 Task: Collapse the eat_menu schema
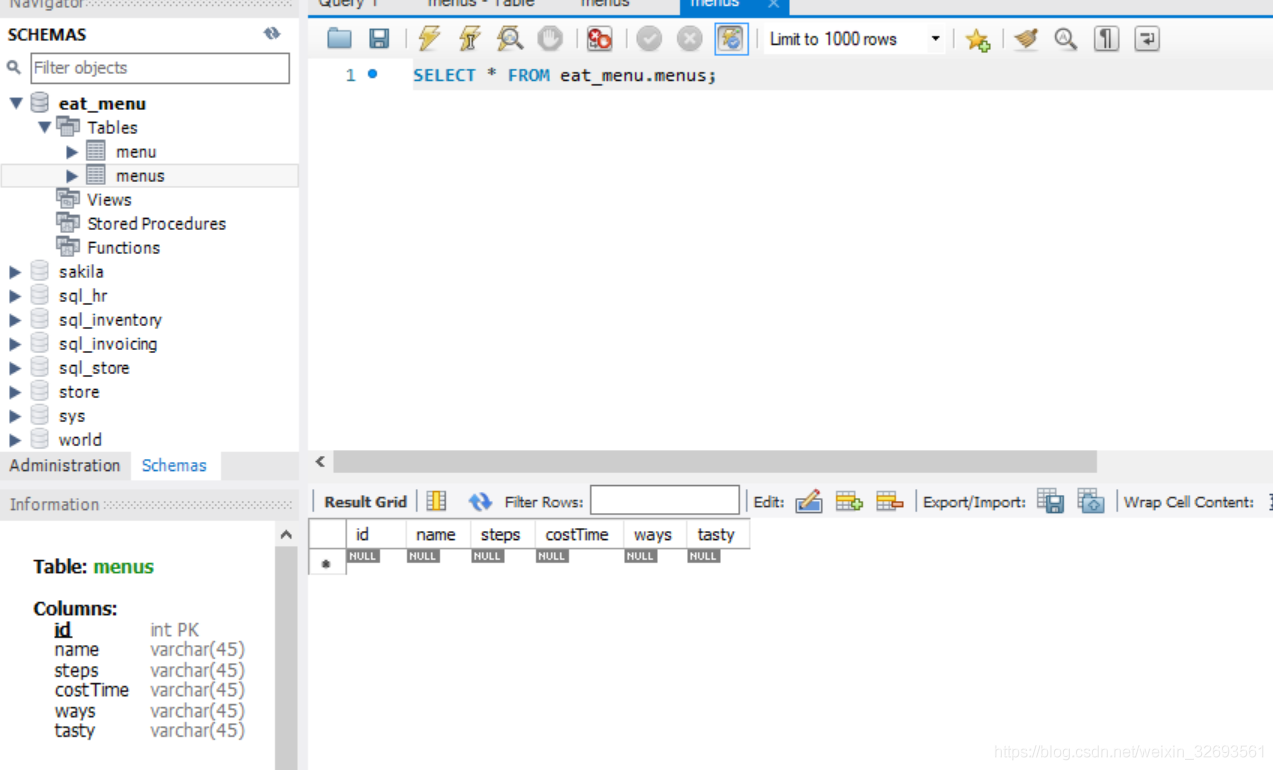coord(16,103)
